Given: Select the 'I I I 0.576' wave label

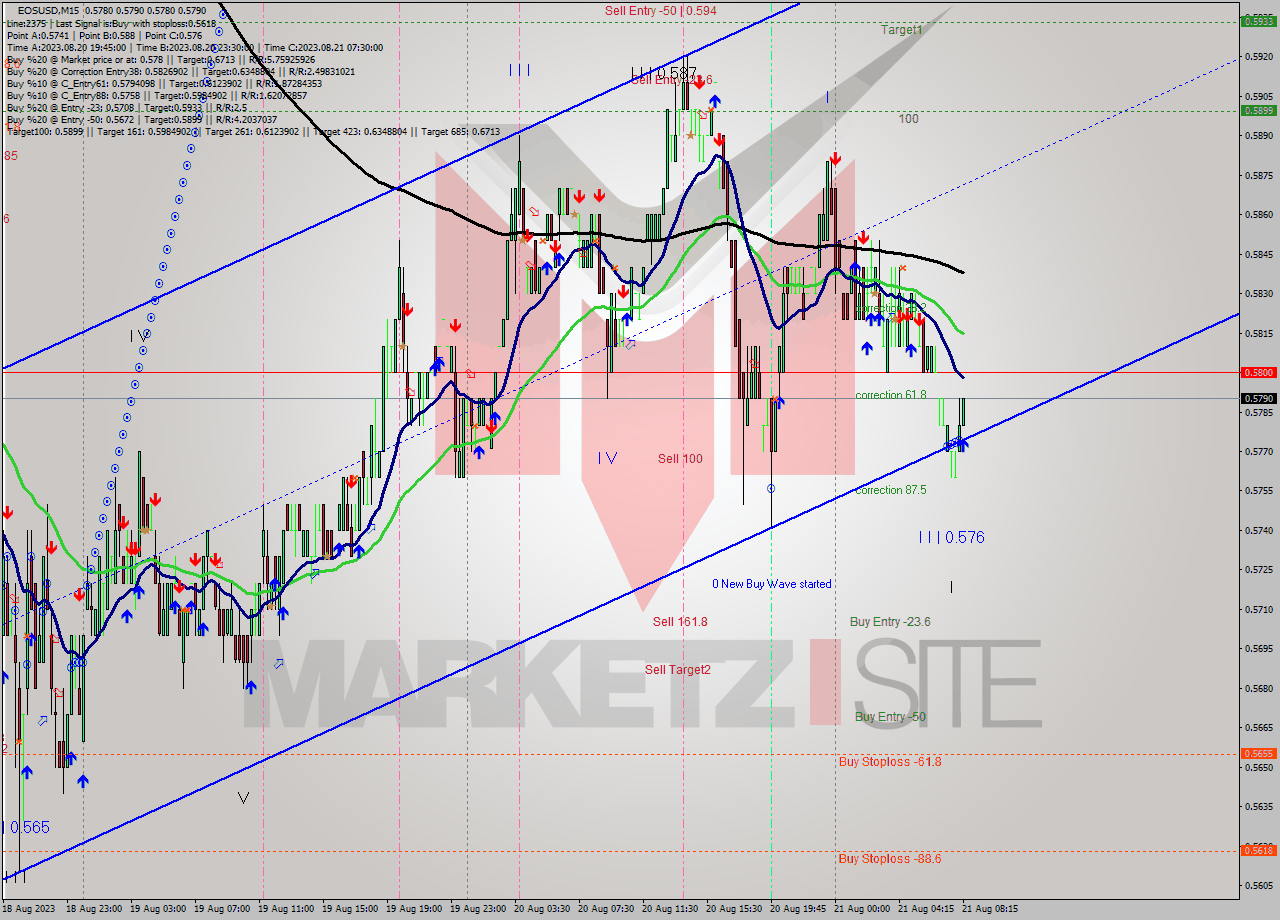Looking at the screenshot, I should click(952, 538).
